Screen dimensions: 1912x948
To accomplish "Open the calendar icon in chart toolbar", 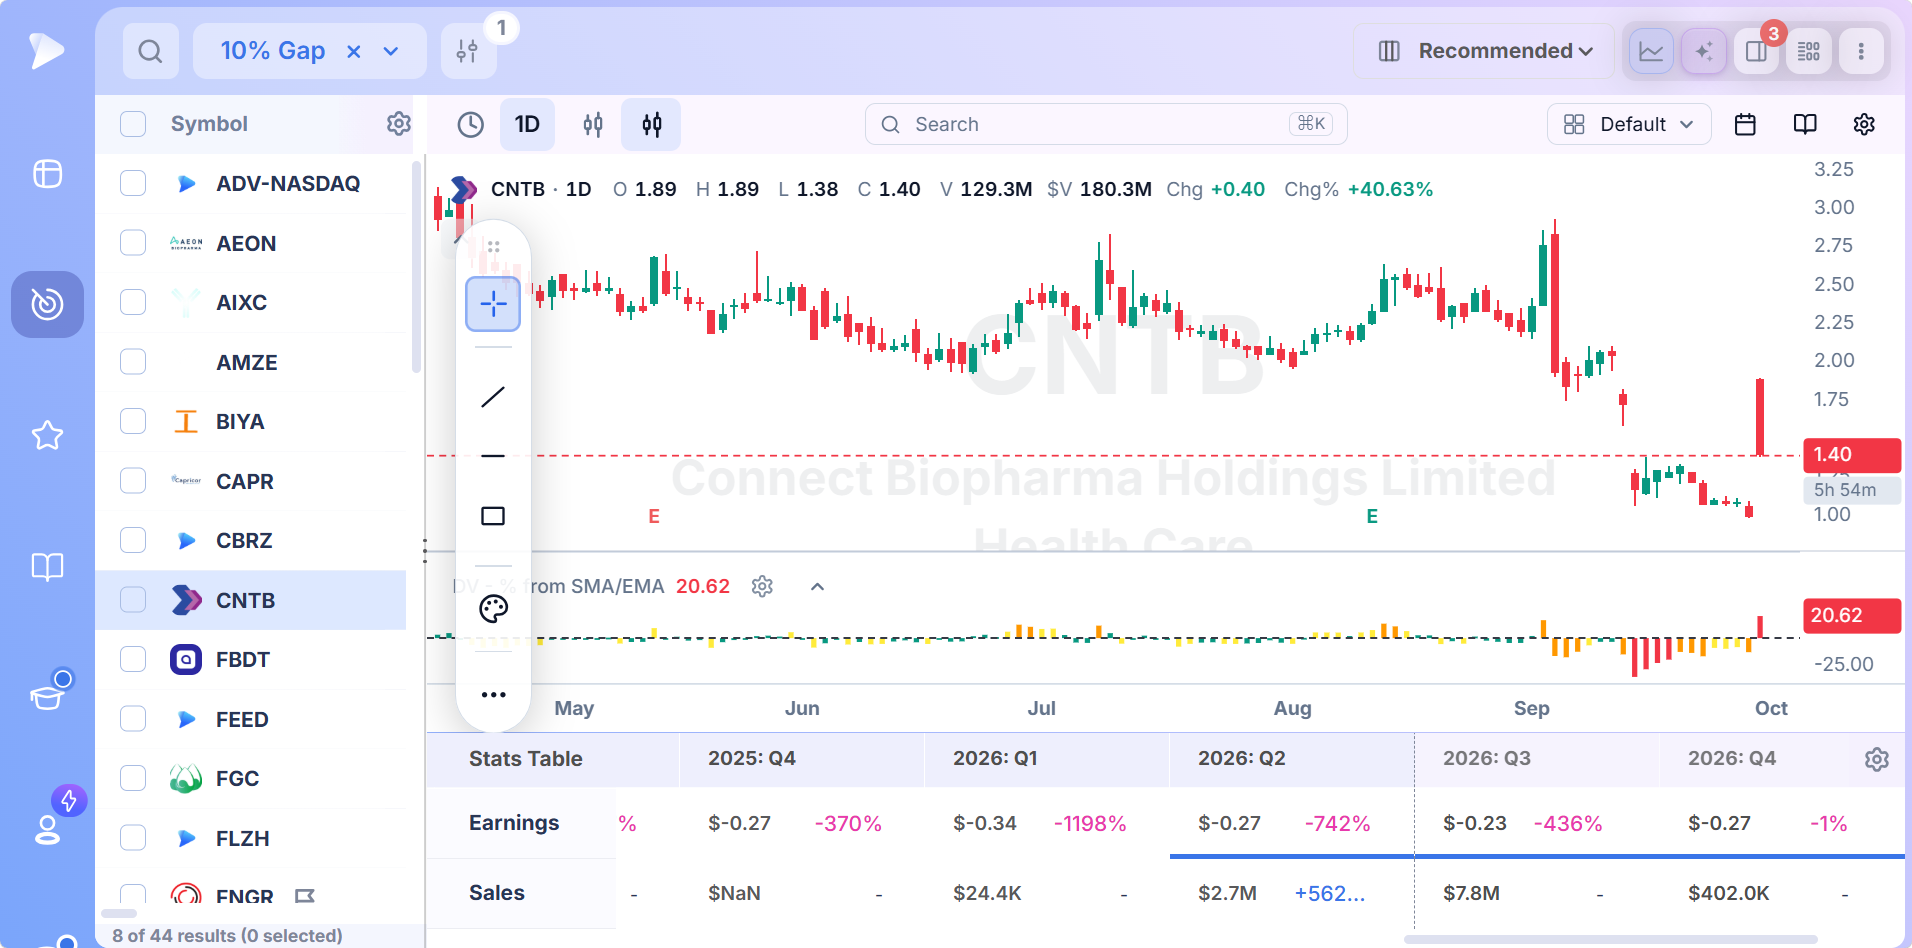I will point(1745,124).
